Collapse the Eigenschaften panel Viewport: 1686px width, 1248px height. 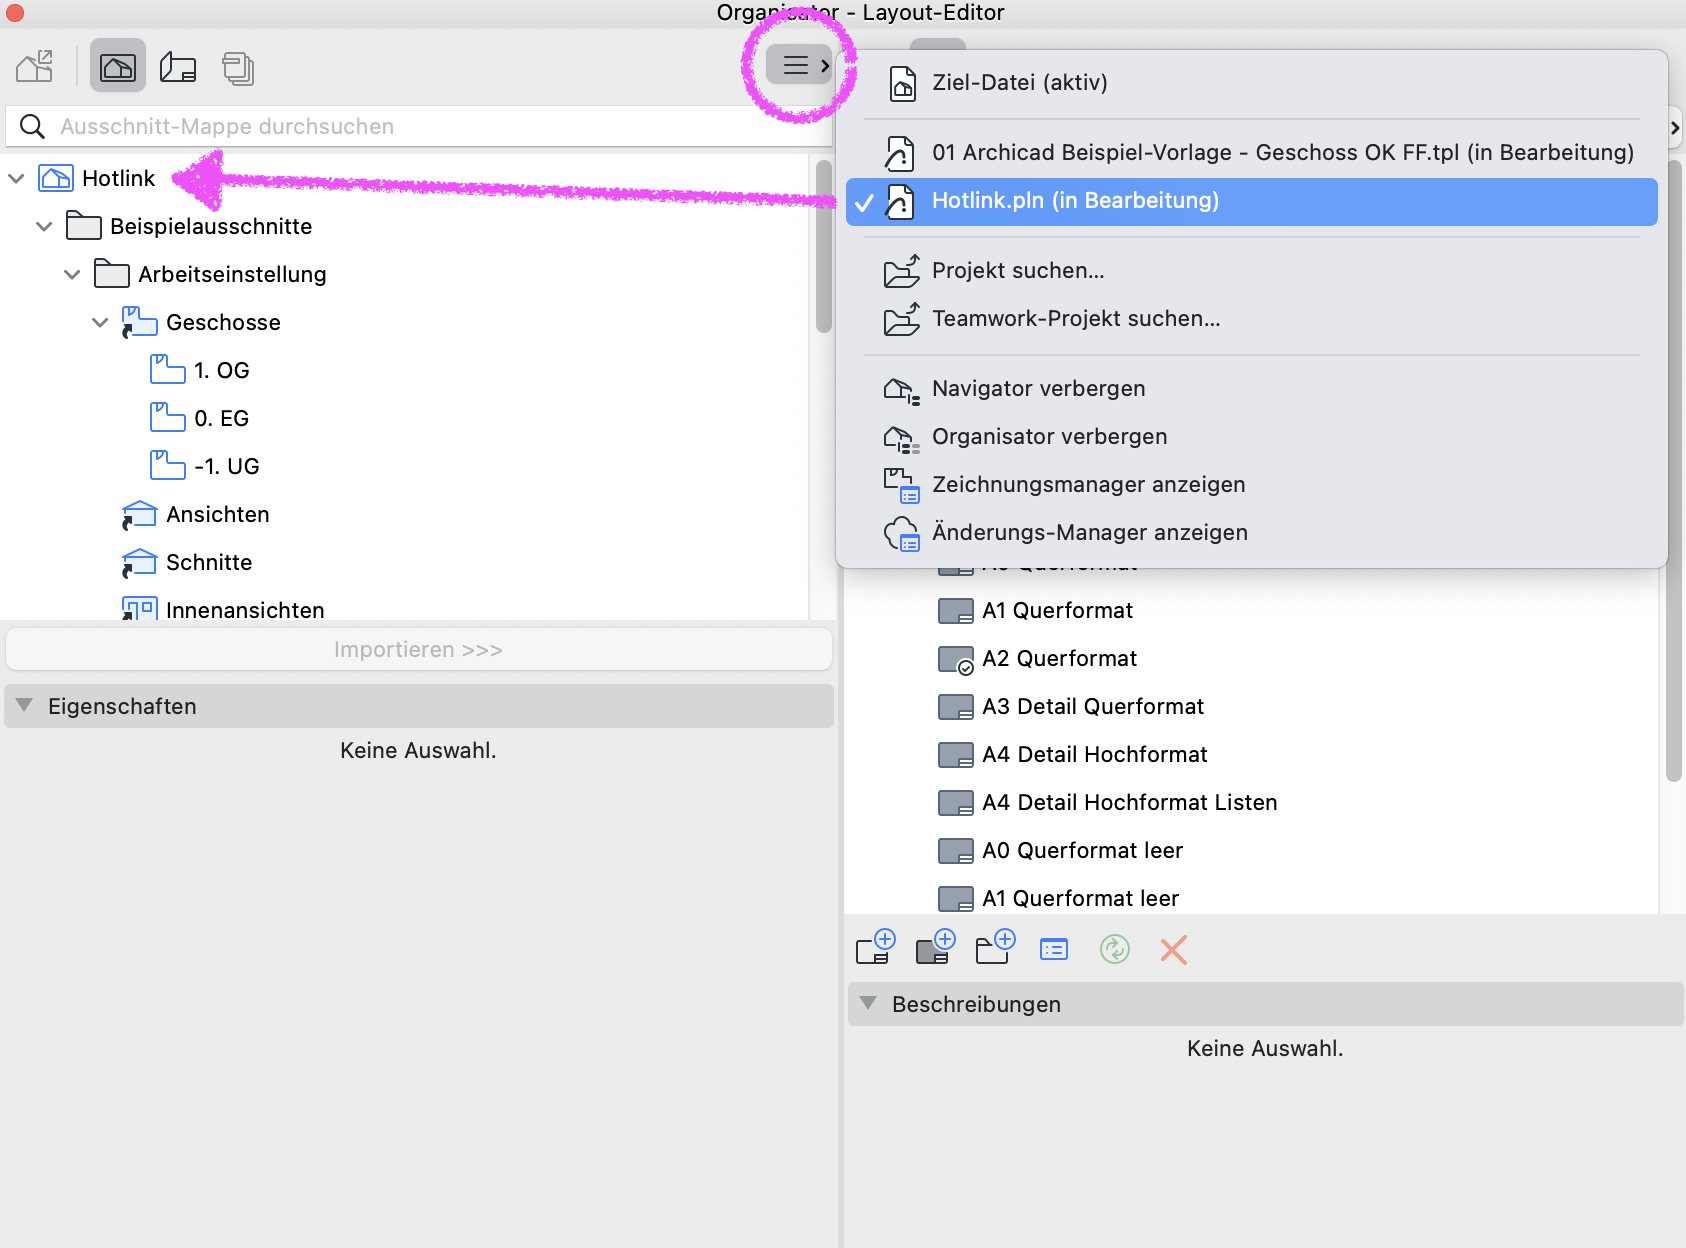point(24,705)
